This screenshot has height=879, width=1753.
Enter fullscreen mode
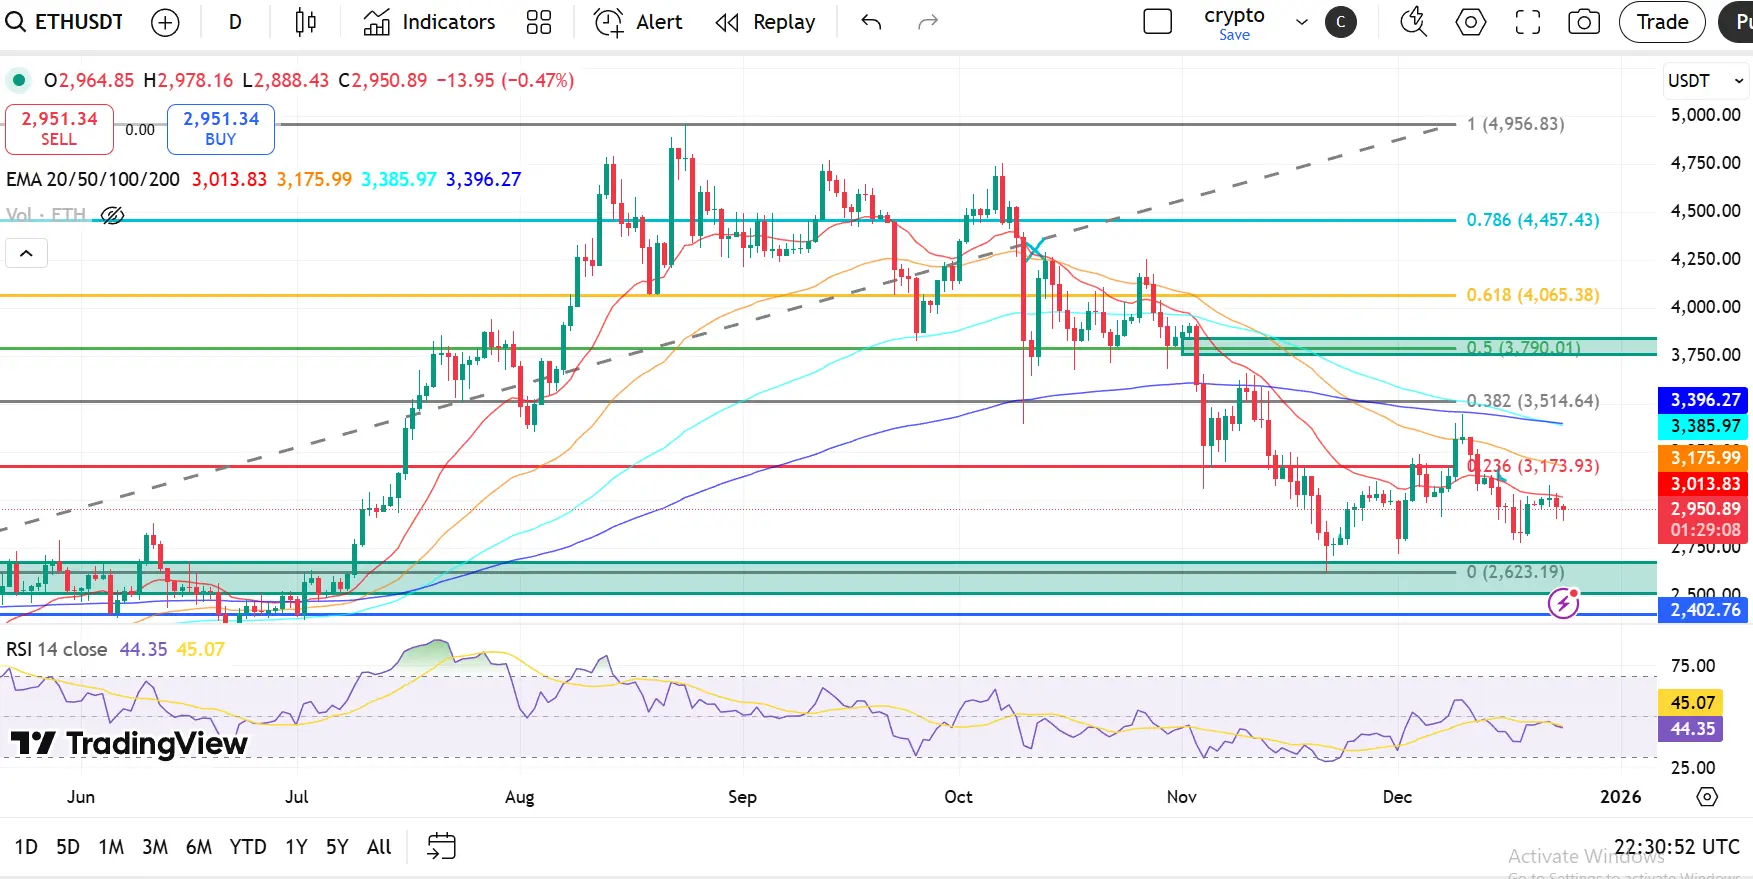pos(1528,22)
